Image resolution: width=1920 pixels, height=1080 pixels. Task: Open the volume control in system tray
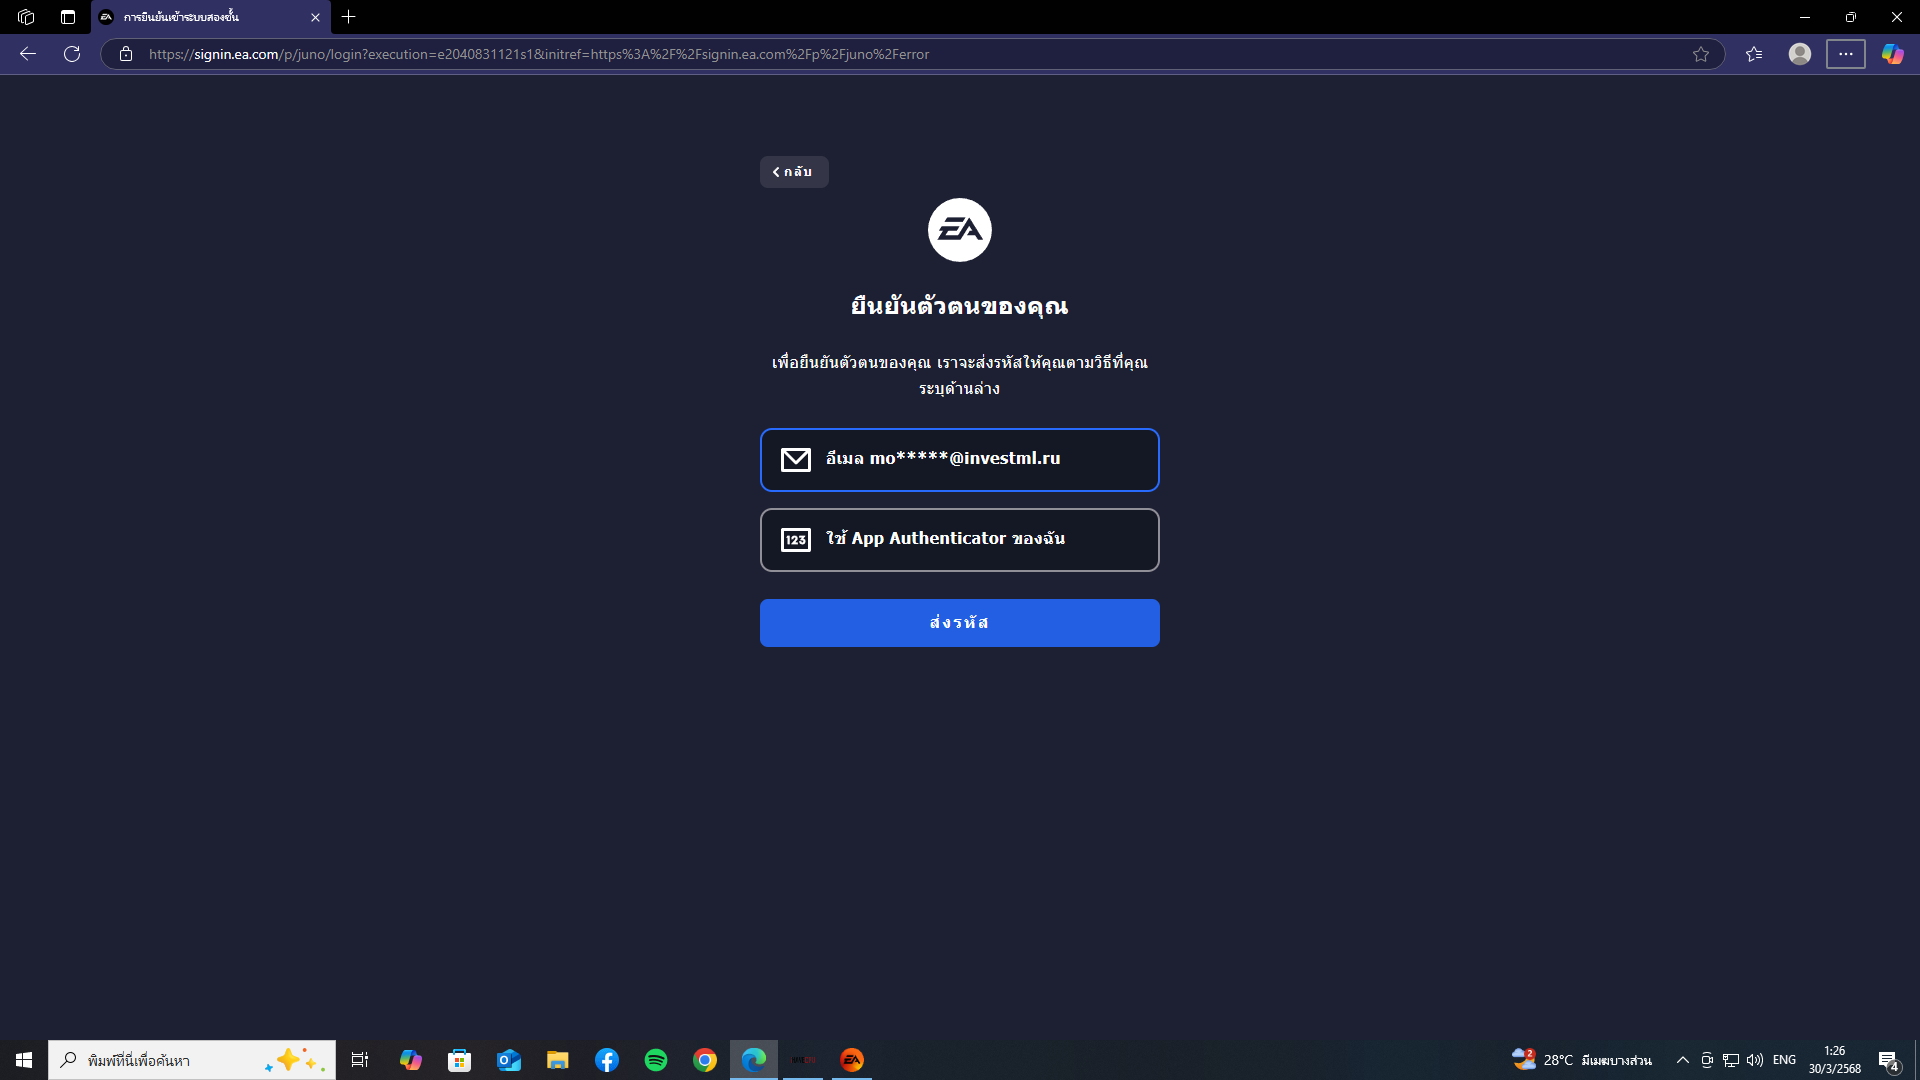1755,1060
